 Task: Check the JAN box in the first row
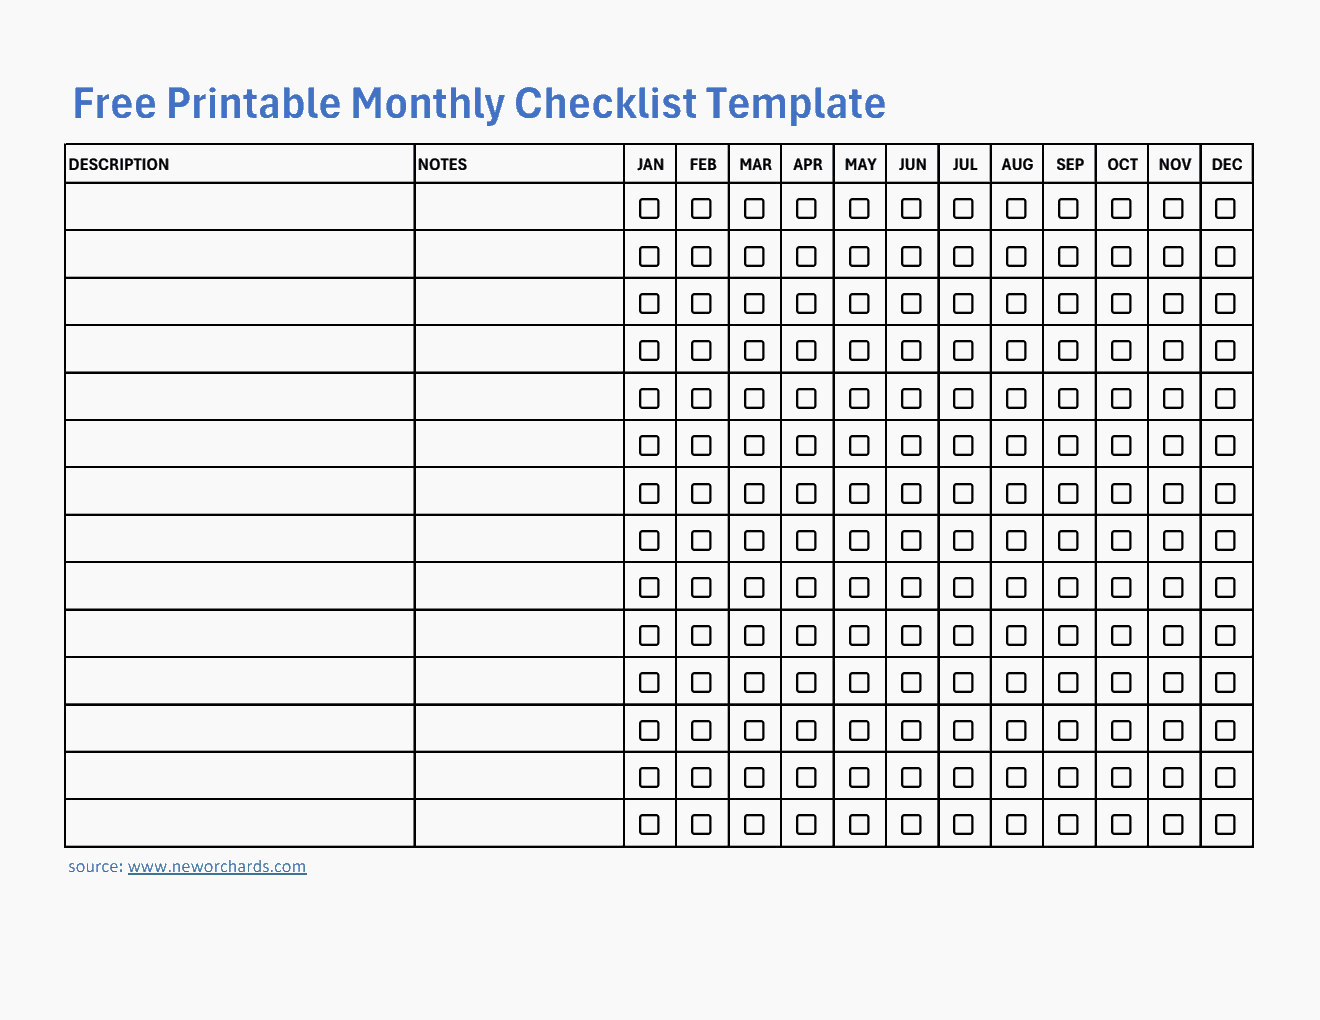[x=649, y=208]
